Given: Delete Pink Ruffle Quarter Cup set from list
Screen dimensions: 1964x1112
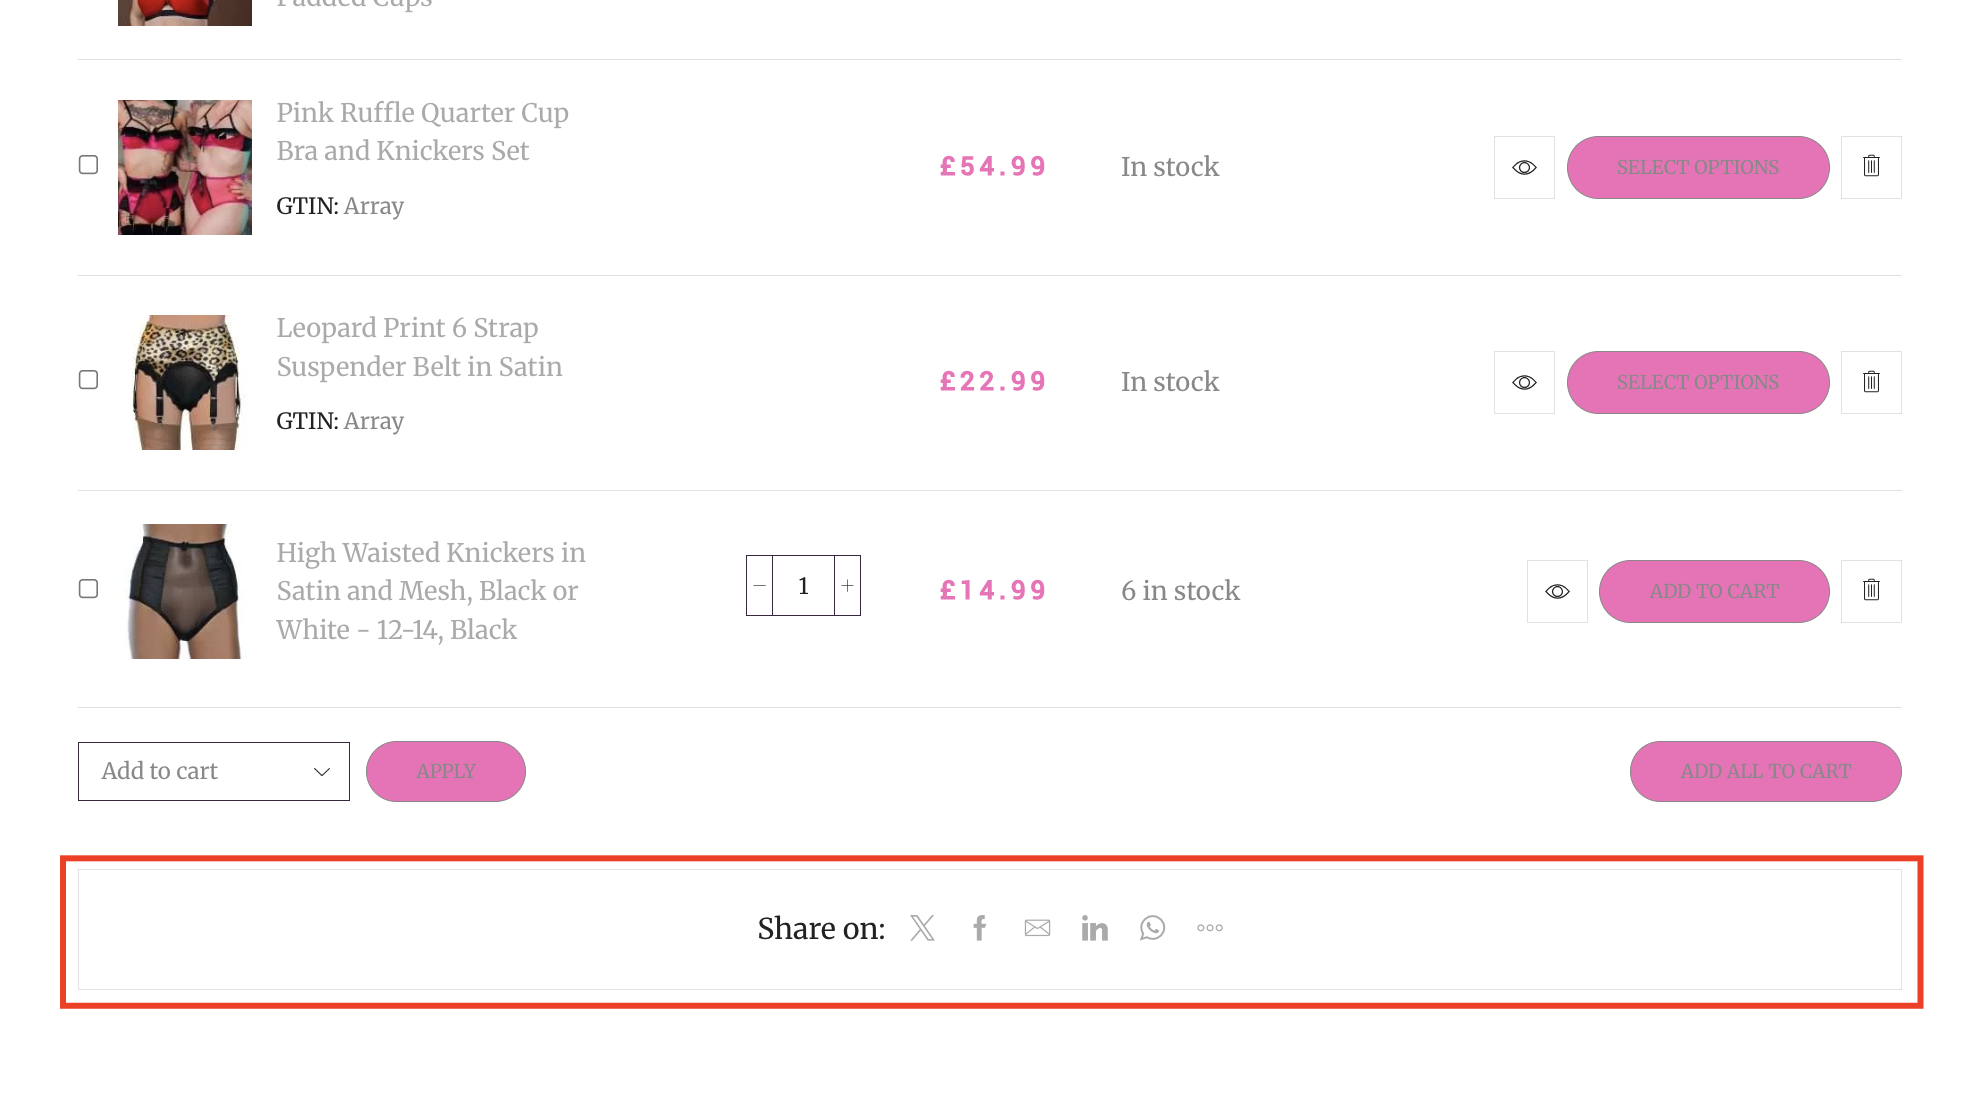Looking at the screenshot, I should pos(1871,167).
